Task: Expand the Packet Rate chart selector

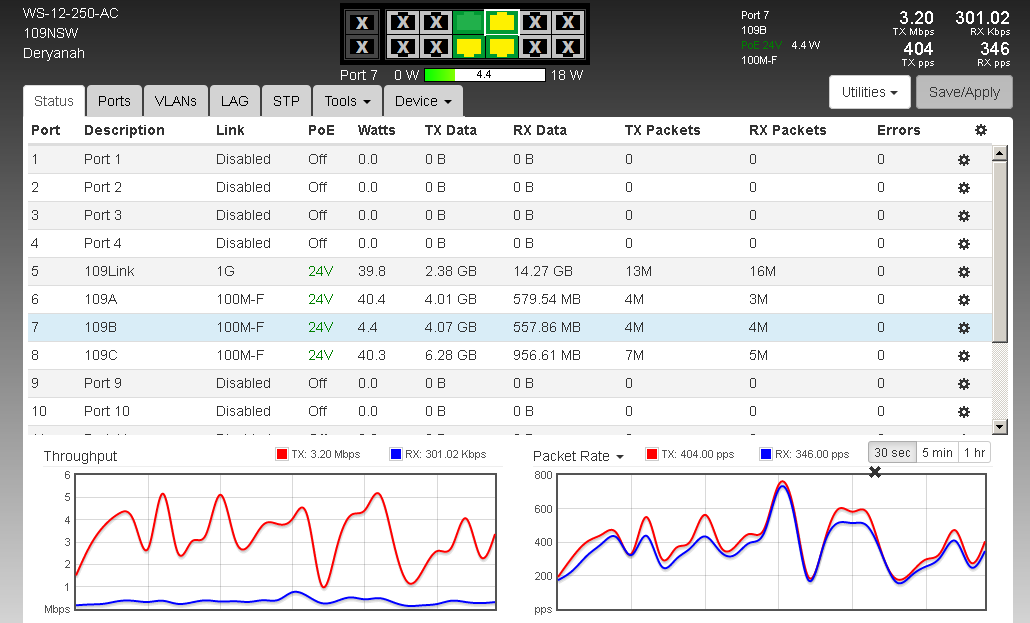Action: point(578,456)
